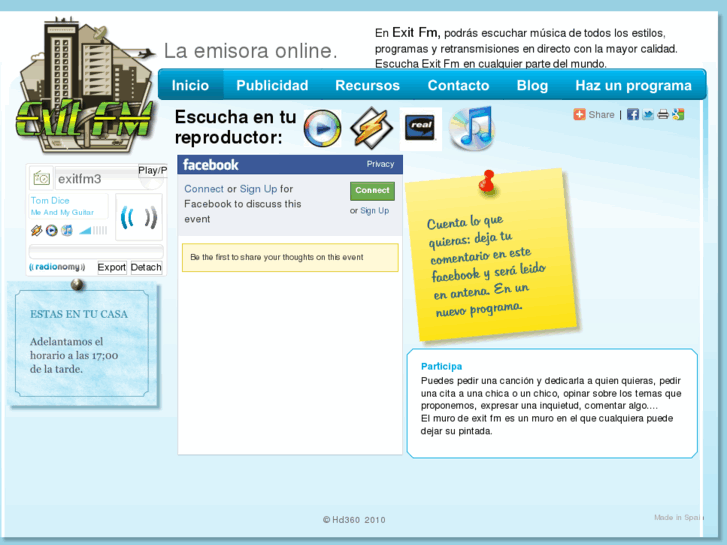This screenshot has width=727, height=545.
Task: Click the 'Made in Spain' footer text
Action: coord(678,517)
